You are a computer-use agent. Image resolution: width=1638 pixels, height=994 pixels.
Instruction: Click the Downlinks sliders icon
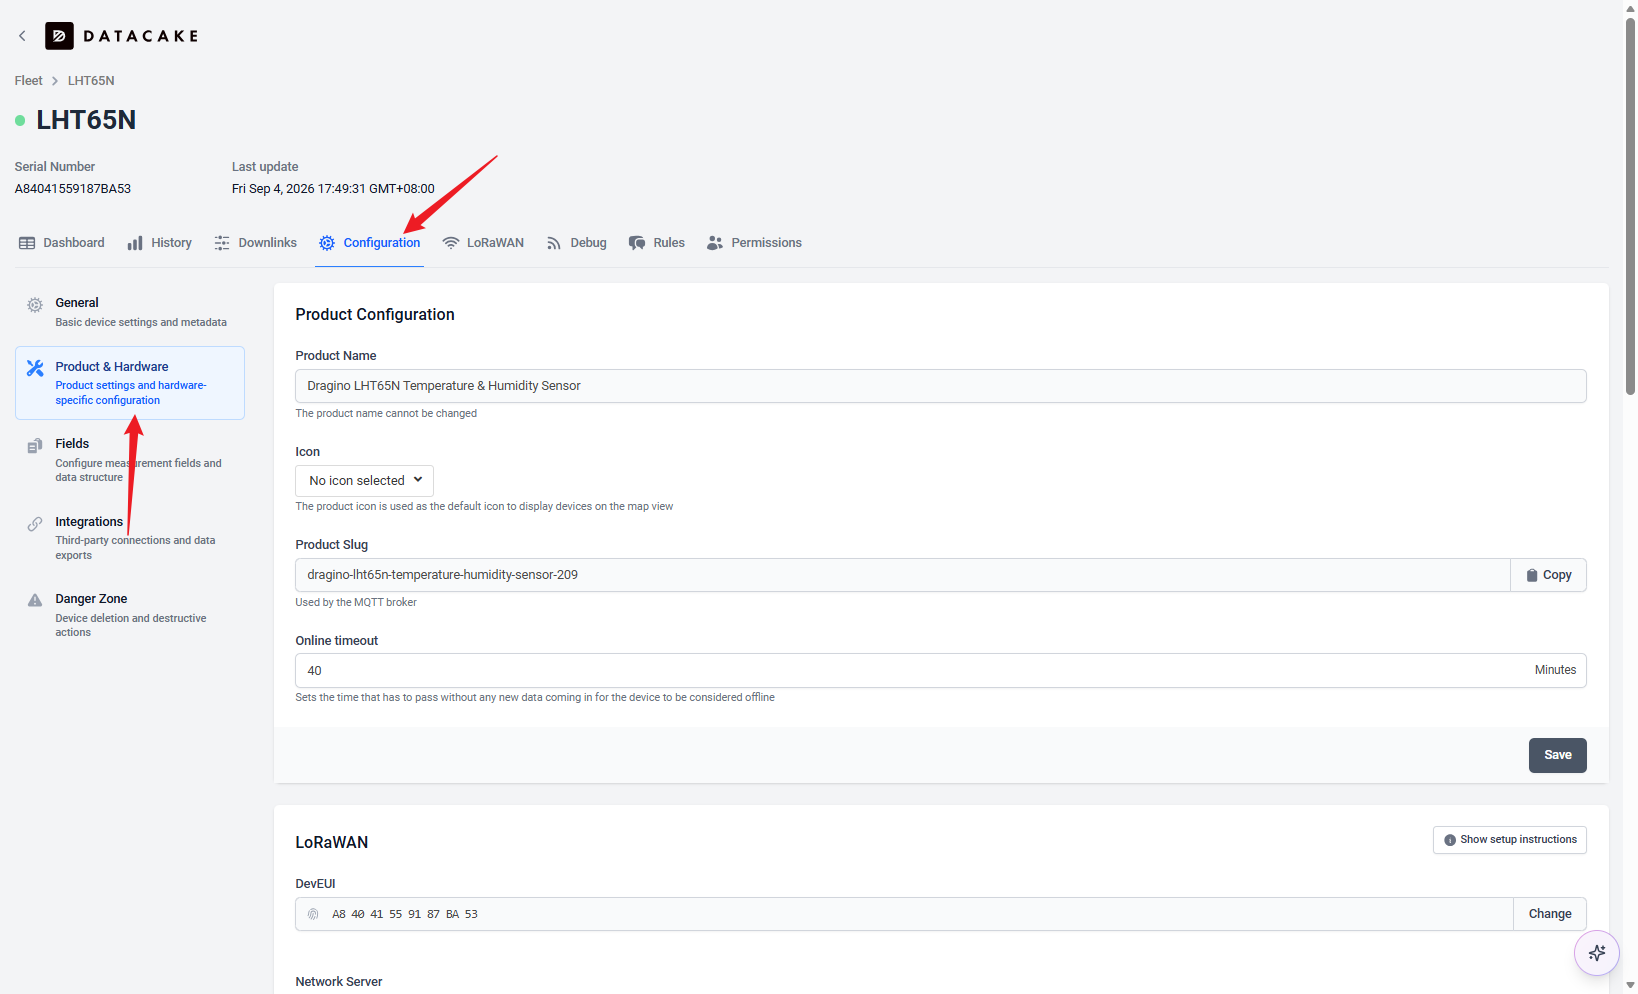coord(222,243)
